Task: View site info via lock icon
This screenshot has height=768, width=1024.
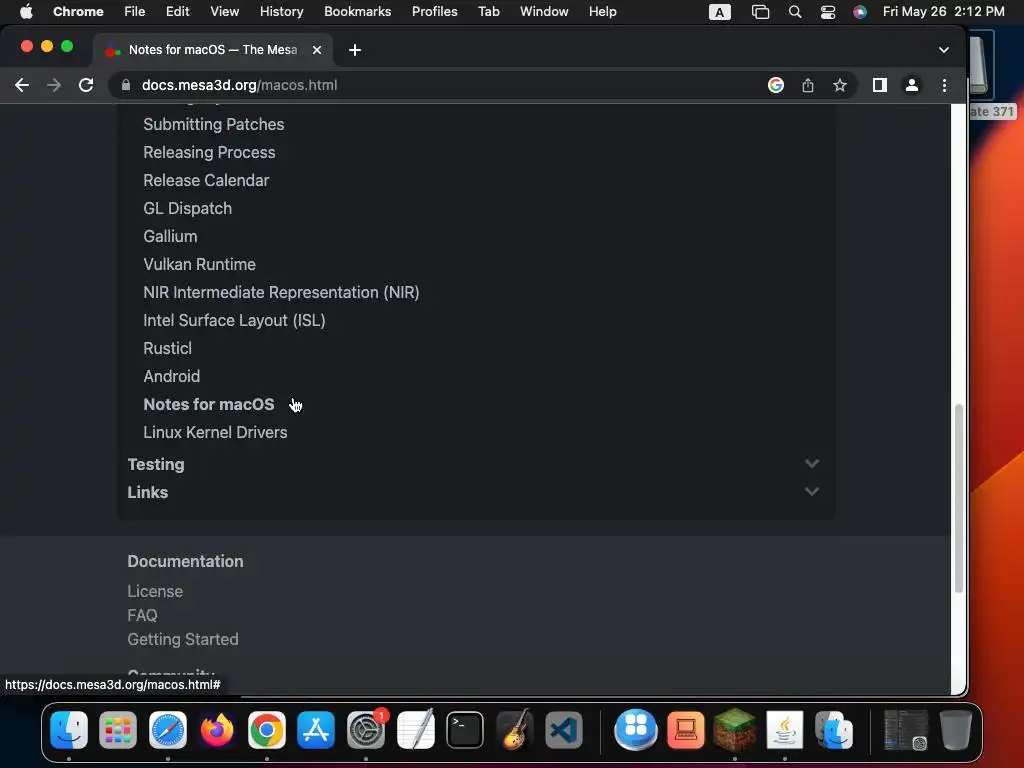Action: click(x=126, y=85)
